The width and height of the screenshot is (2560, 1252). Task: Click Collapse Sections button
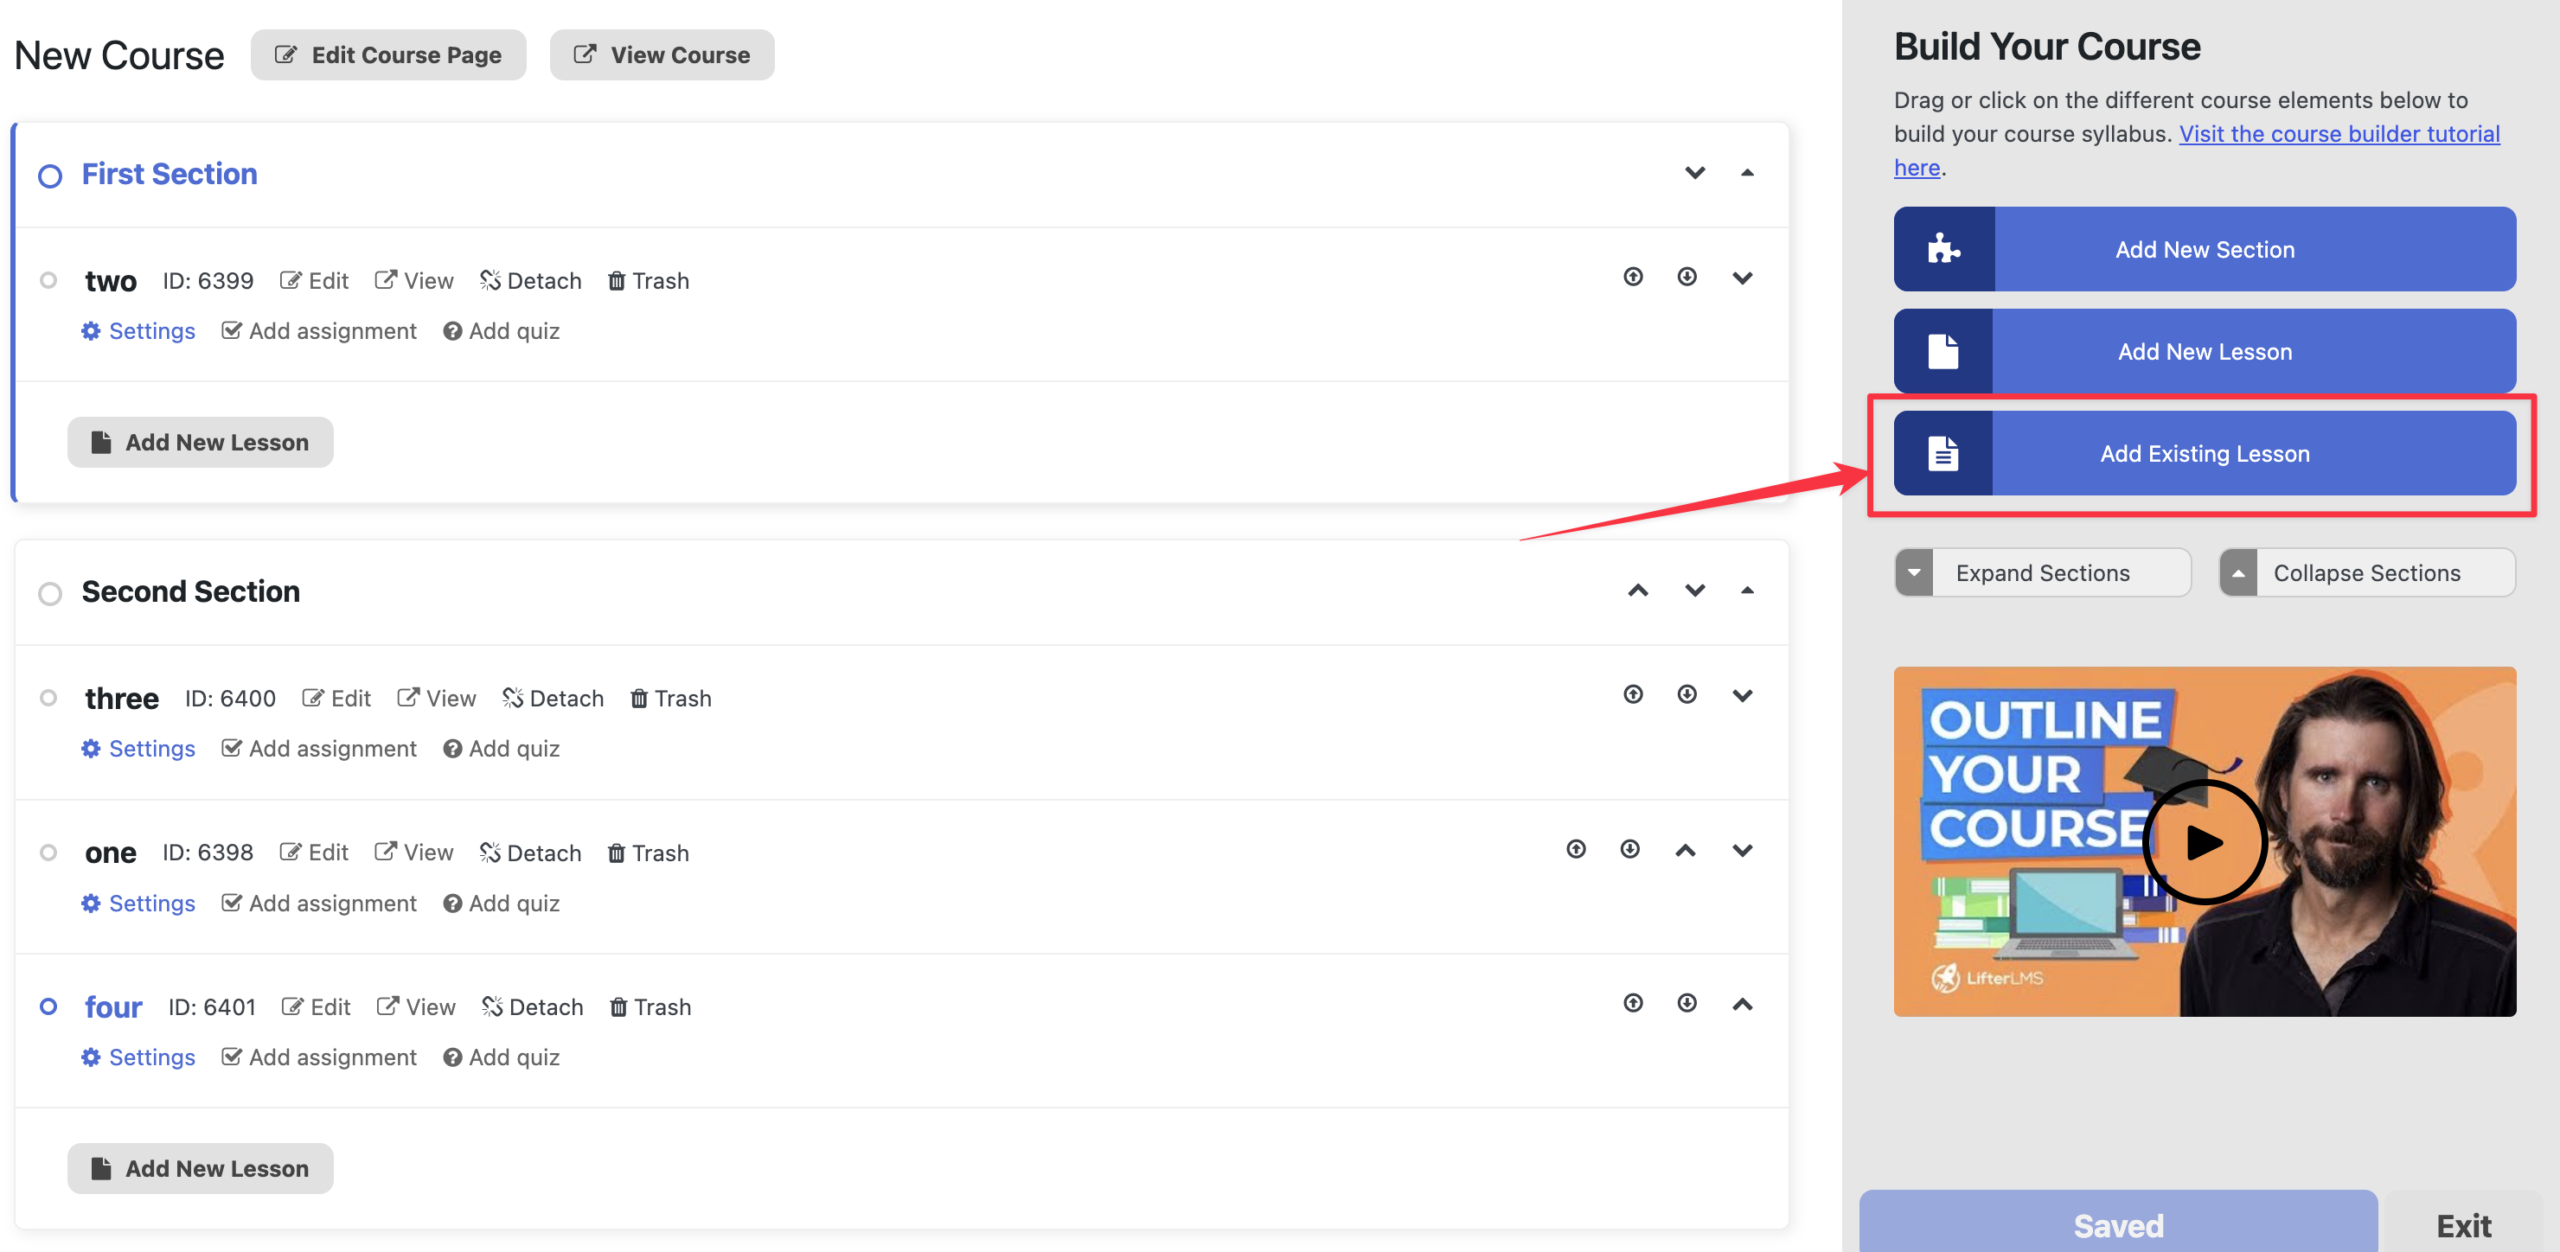[2367, 573]
